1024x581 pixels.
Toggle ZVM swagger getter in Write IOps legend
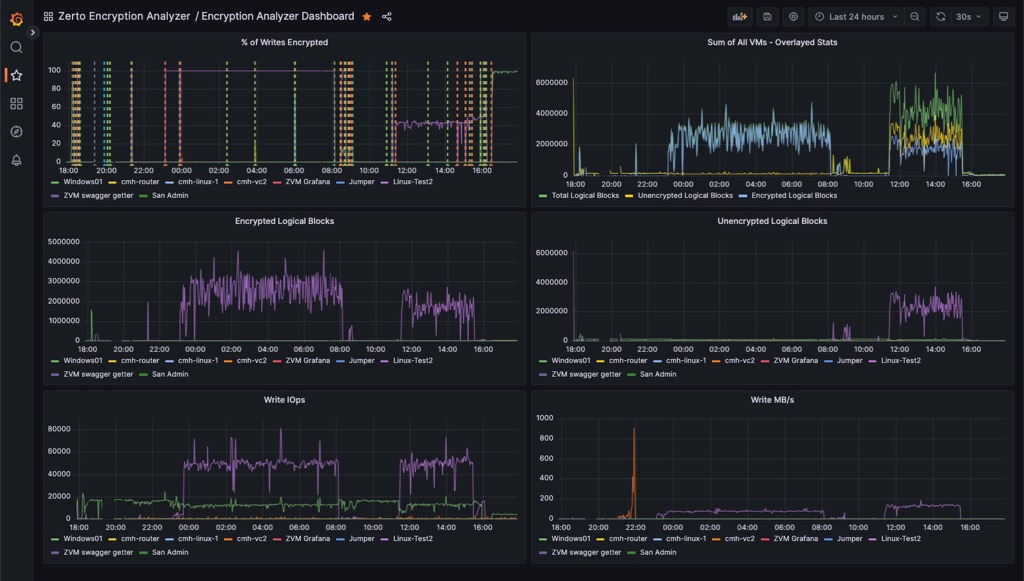pyautogui.click(x=98, y=553)
